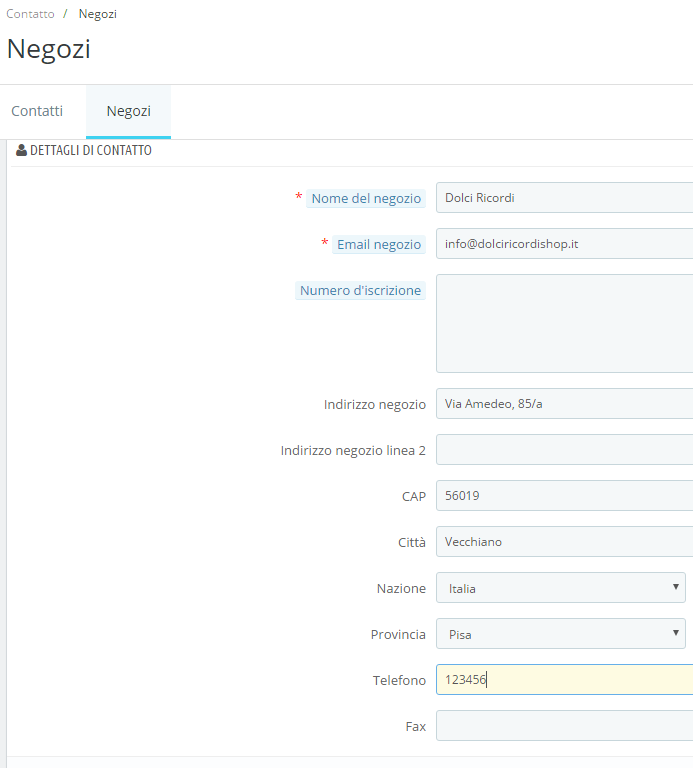Viewport: 693px width, 768px height.
Task: Click the Numero d'iscrizione help label
Action: click(x=361, y=290)
